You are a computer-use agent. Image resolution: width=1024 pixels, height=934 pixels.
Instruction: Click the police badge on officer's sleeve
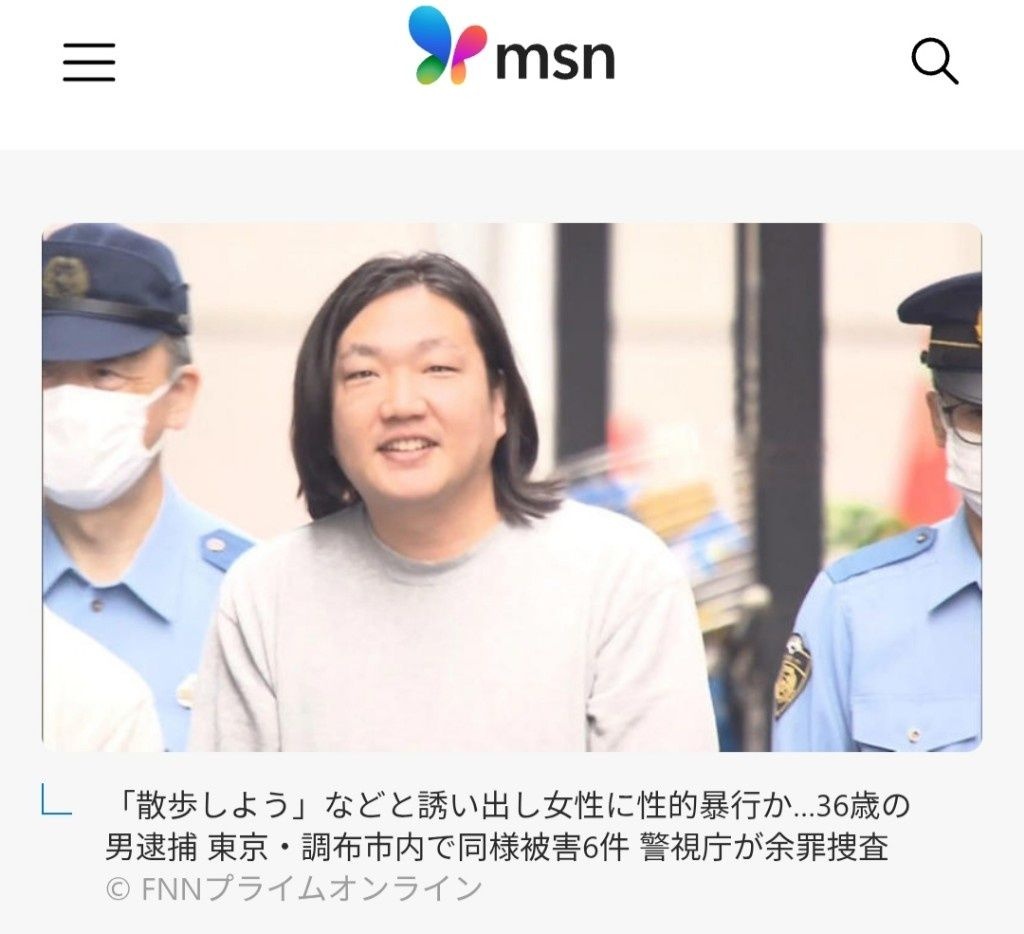tap(793, 676)
